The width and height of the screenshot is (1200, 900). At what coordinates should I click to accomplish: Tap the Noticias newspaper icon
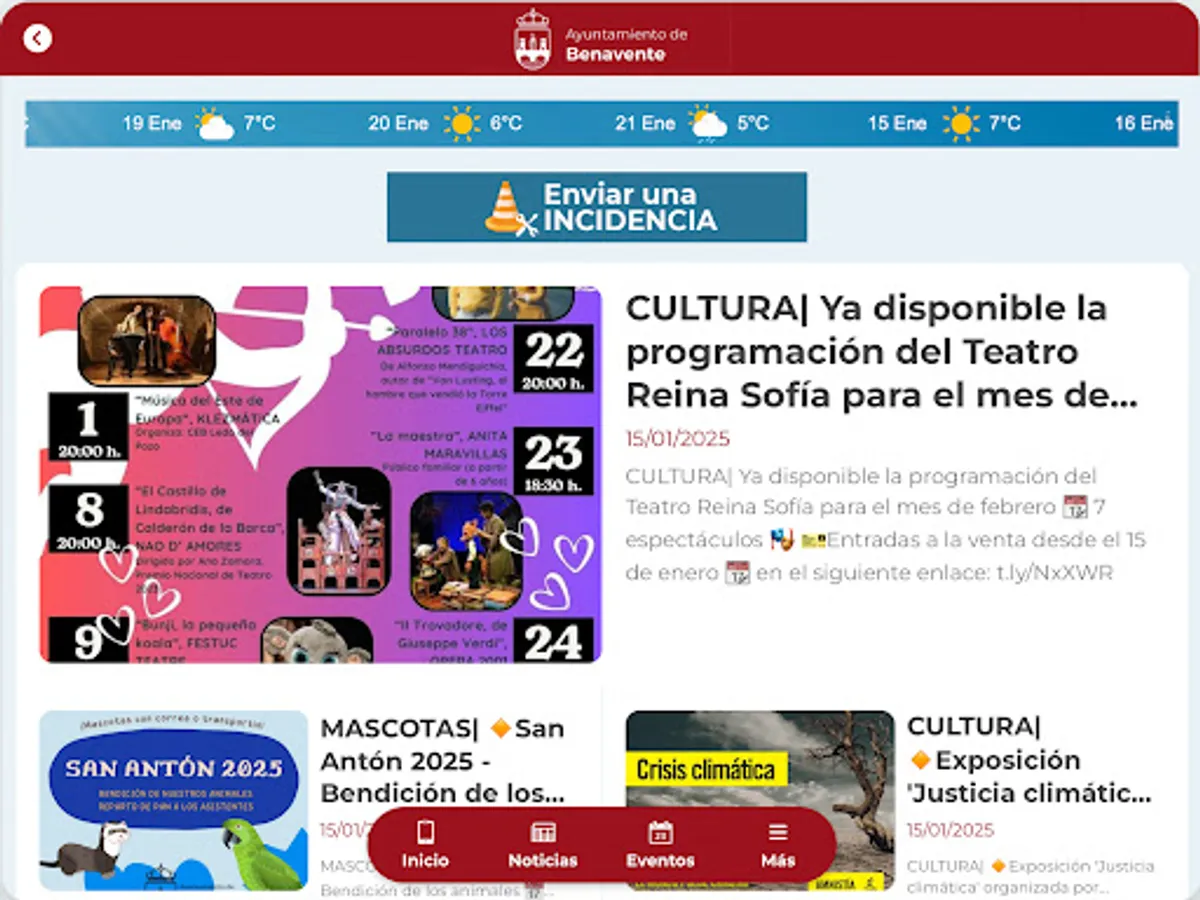pyautogui.click(x=543, y=831)
